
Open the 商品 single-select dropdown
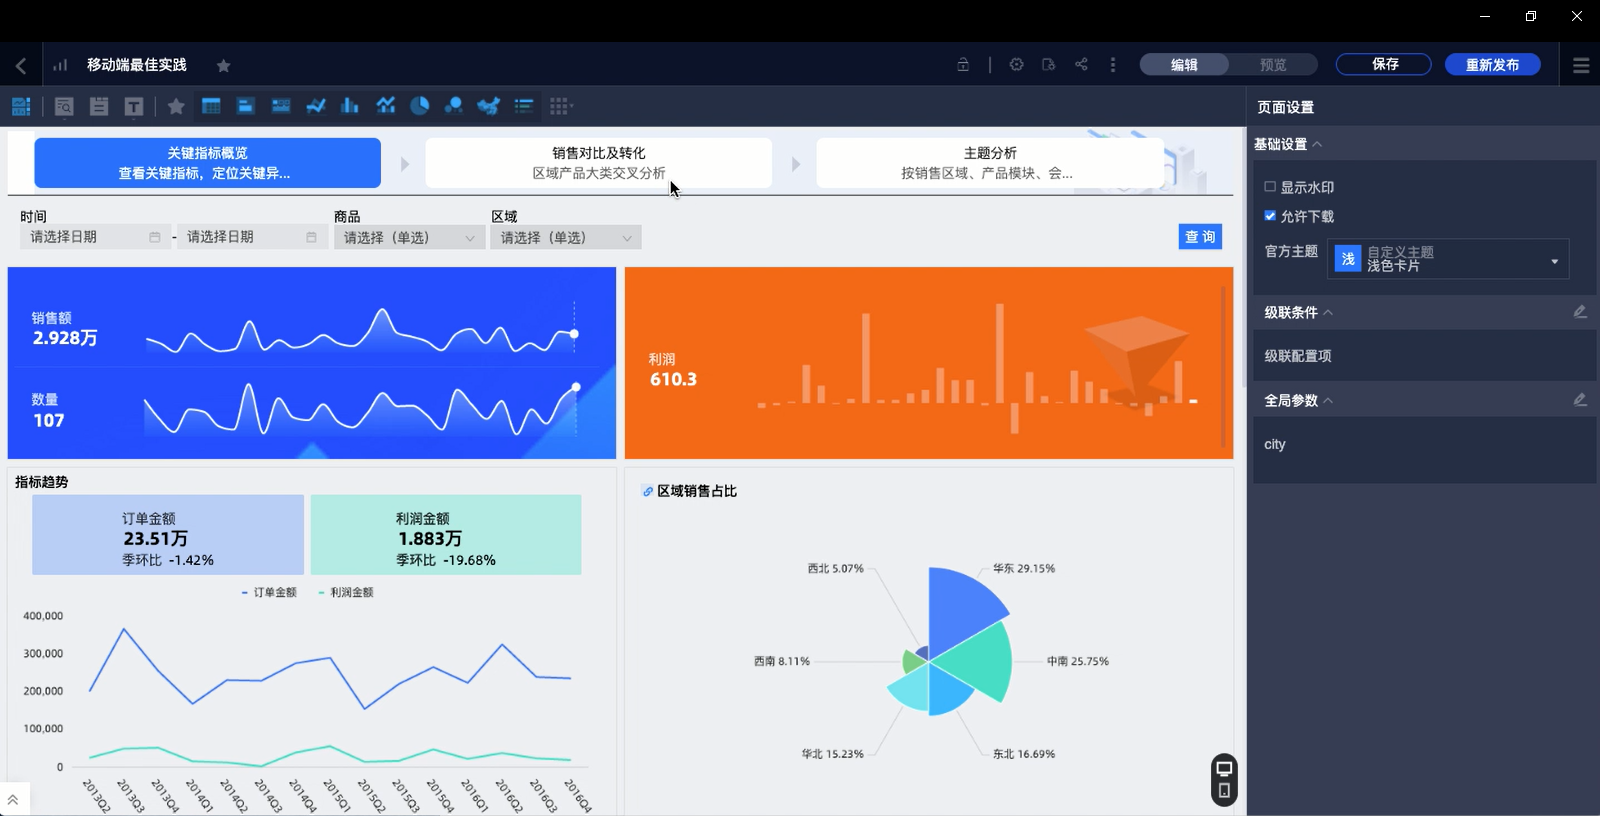[x=409, y=238]
